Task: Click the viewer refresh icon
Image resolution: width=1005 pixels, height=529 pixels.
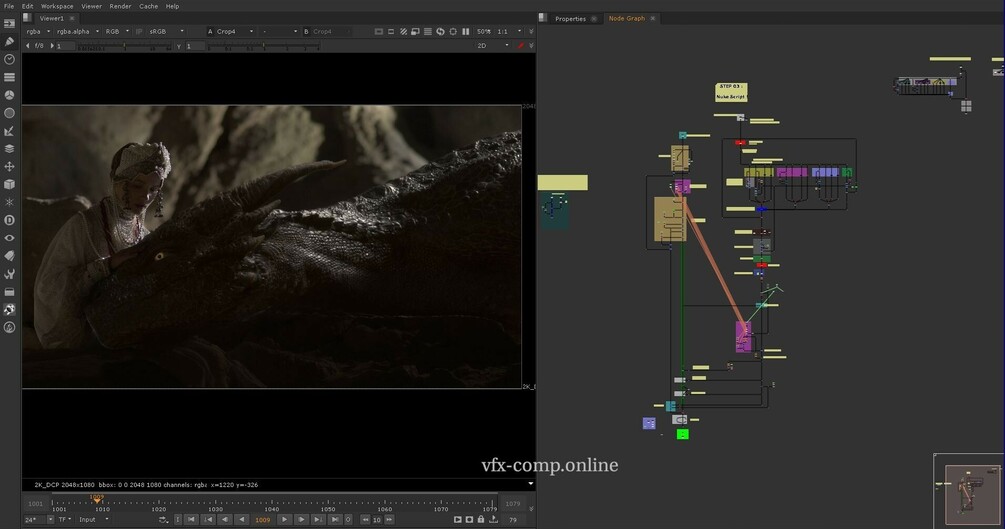Action: pos(440,31)
